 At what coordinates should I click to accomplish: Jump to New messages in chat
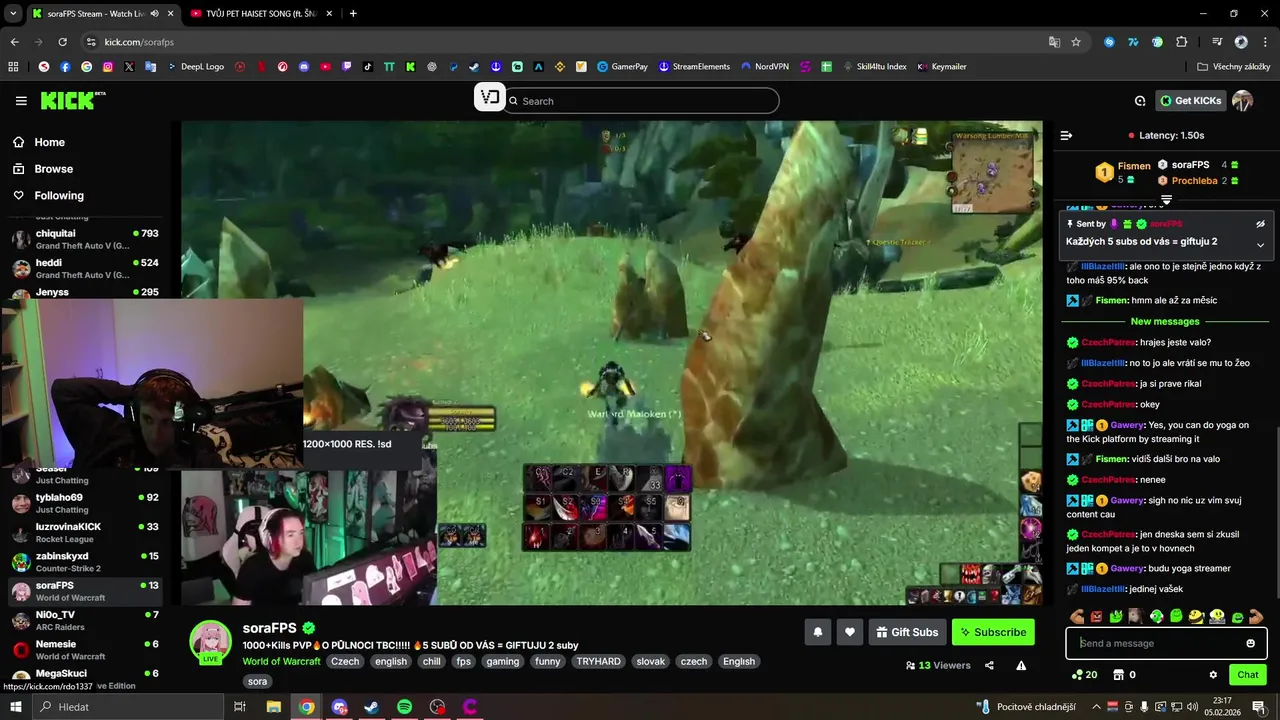pyautogui.click(x=1164, y=322)
